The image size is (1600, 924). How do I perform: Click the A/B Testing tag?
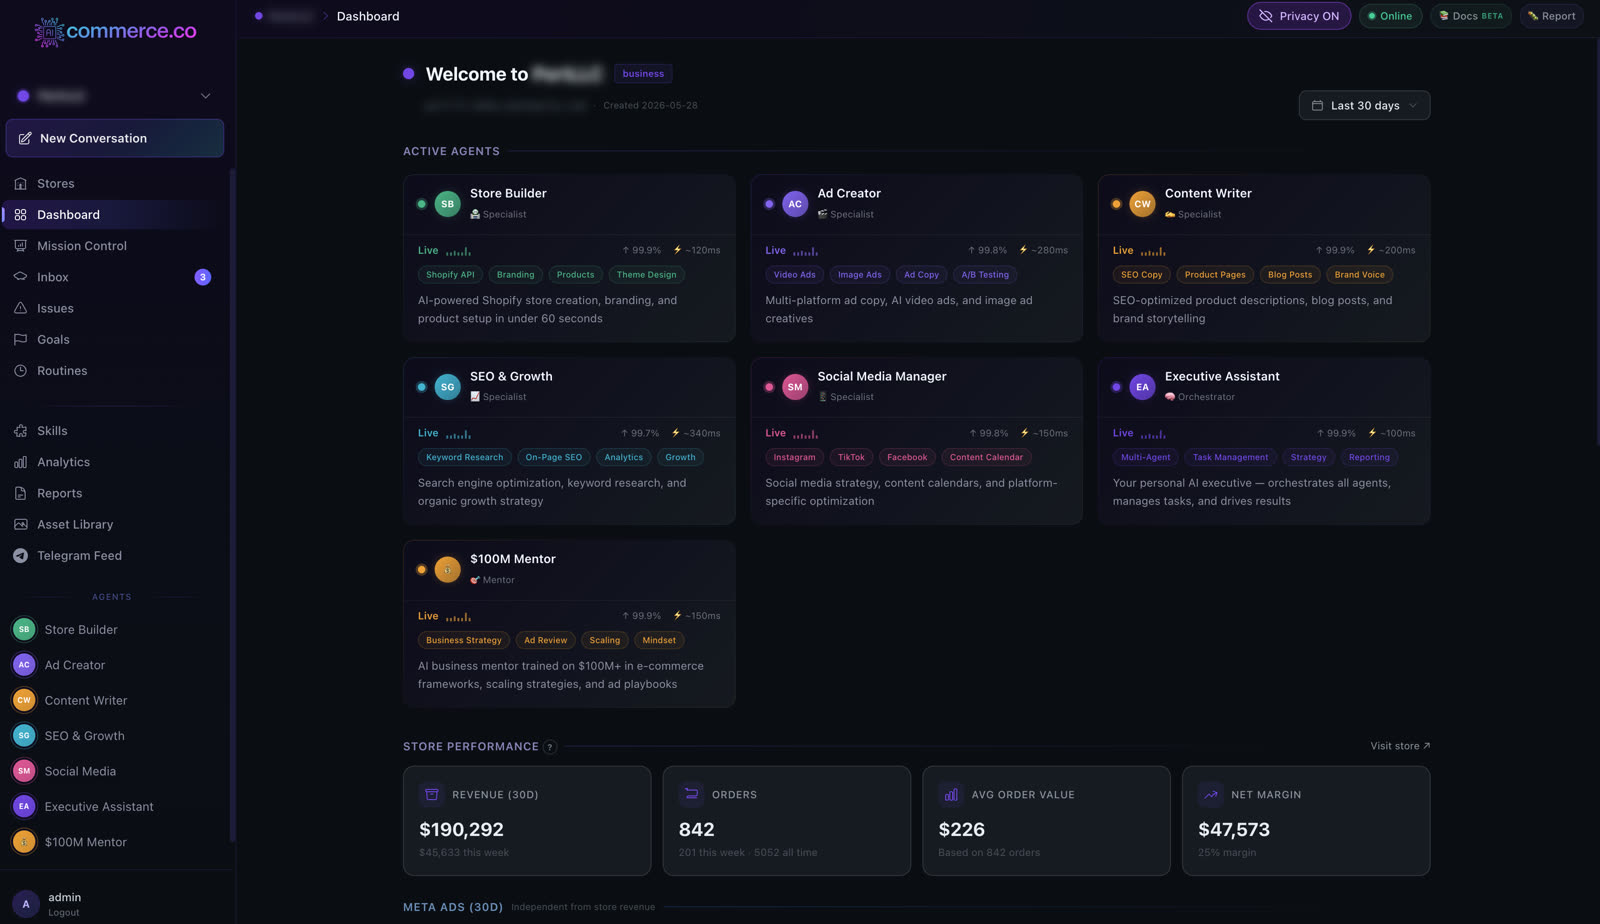985,275
